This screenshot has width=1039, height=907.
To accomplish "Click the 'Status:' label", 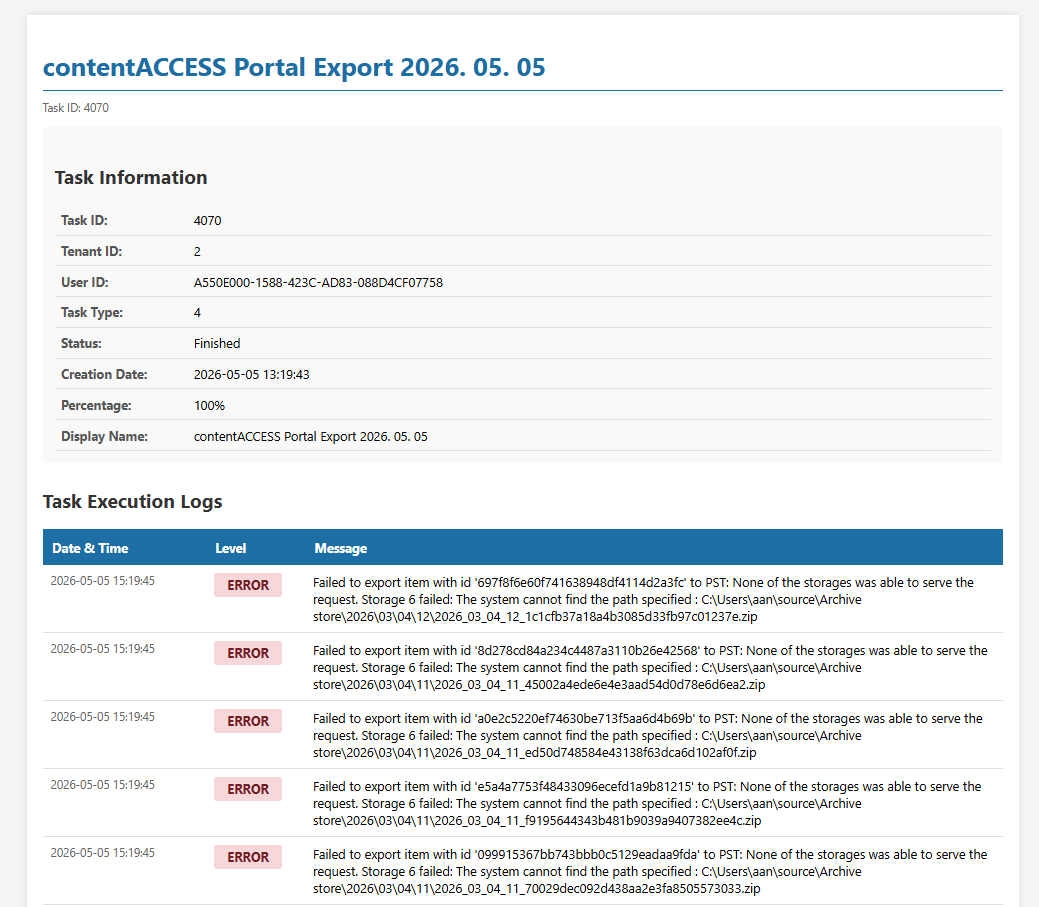I will coord(82,344).
